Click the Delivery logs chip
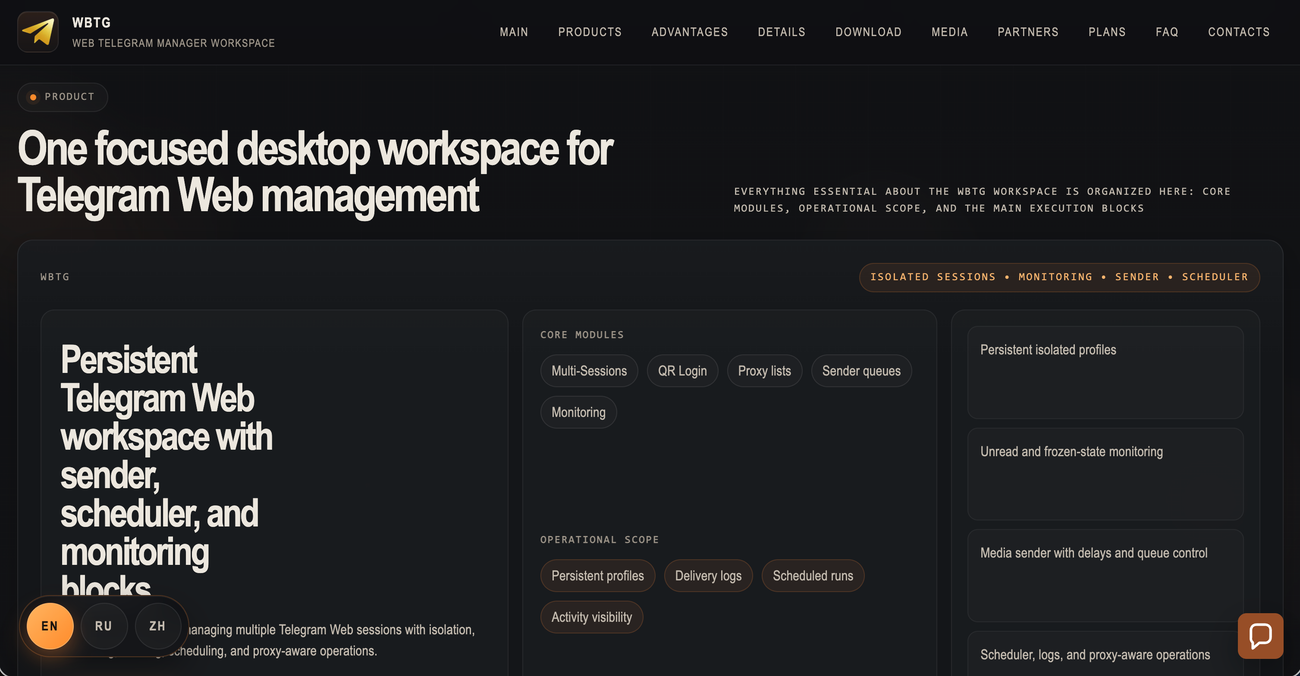The width and height of the screenshot is (1300, 676). [x=709, y=576]
